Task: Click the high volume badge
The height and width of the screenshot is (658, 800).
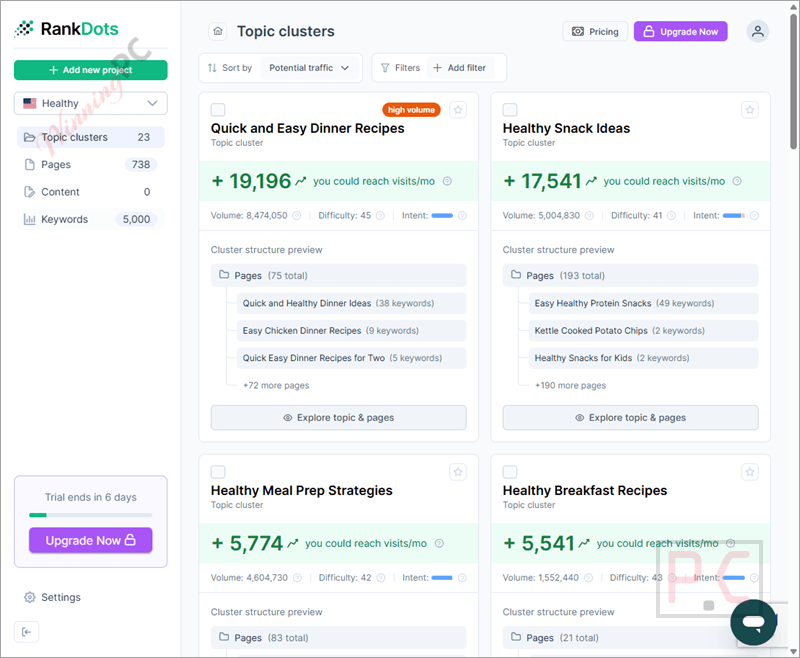Action: coord(411,110)
